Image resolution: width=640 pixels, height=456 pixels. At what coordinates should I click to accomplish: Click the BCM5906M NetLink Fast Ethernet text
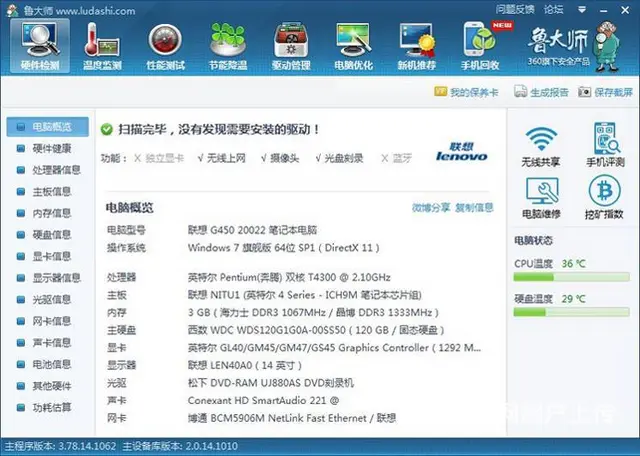[292, 418]
